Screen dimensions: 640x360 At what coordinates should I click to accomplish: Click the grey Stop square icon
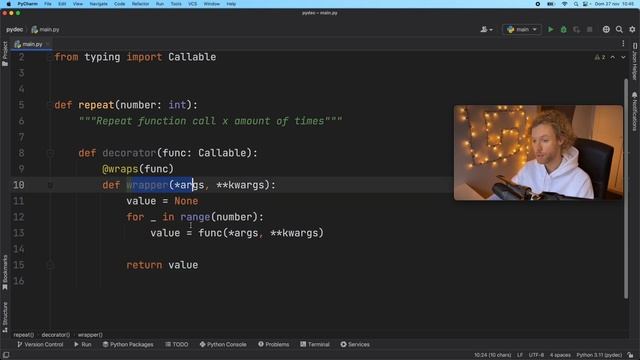tap(589, 29)
